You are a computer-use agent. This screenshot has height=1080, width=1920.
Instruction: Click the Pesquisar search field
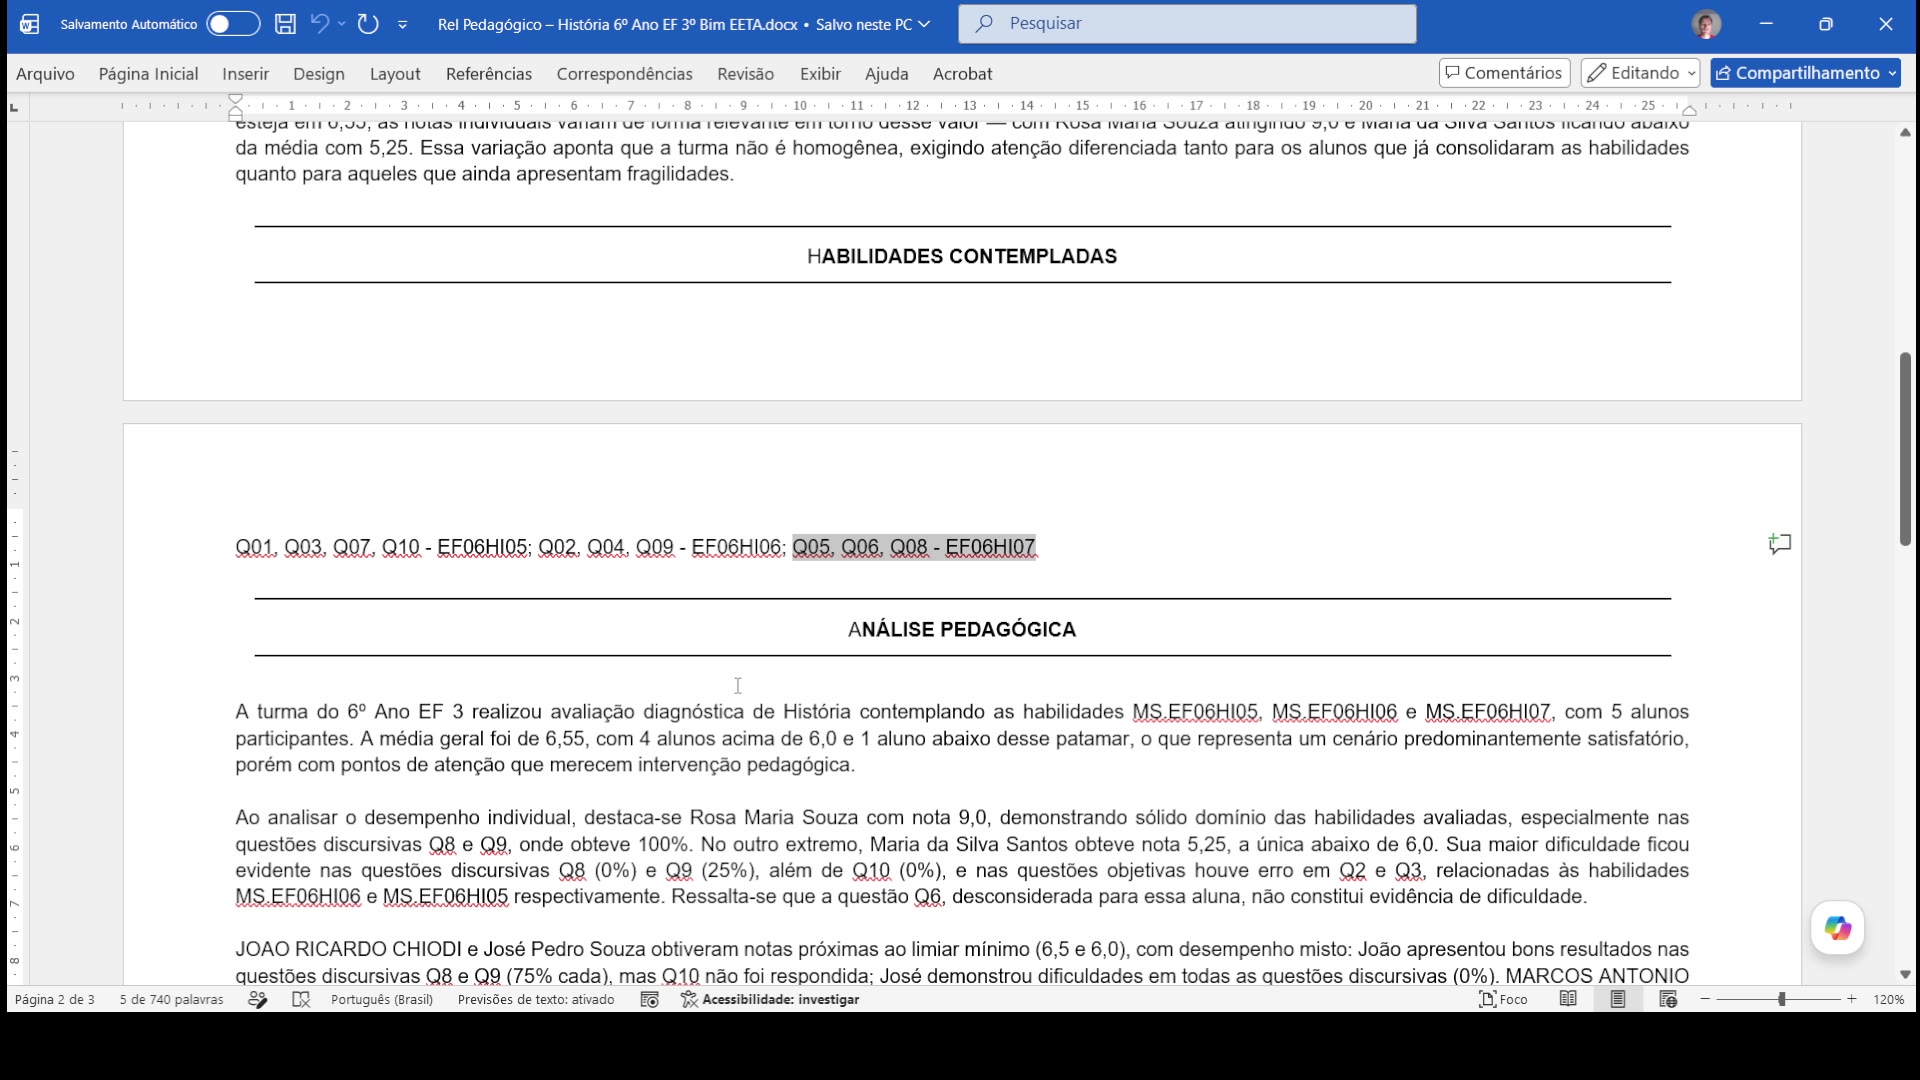[x=1187, y=24]
